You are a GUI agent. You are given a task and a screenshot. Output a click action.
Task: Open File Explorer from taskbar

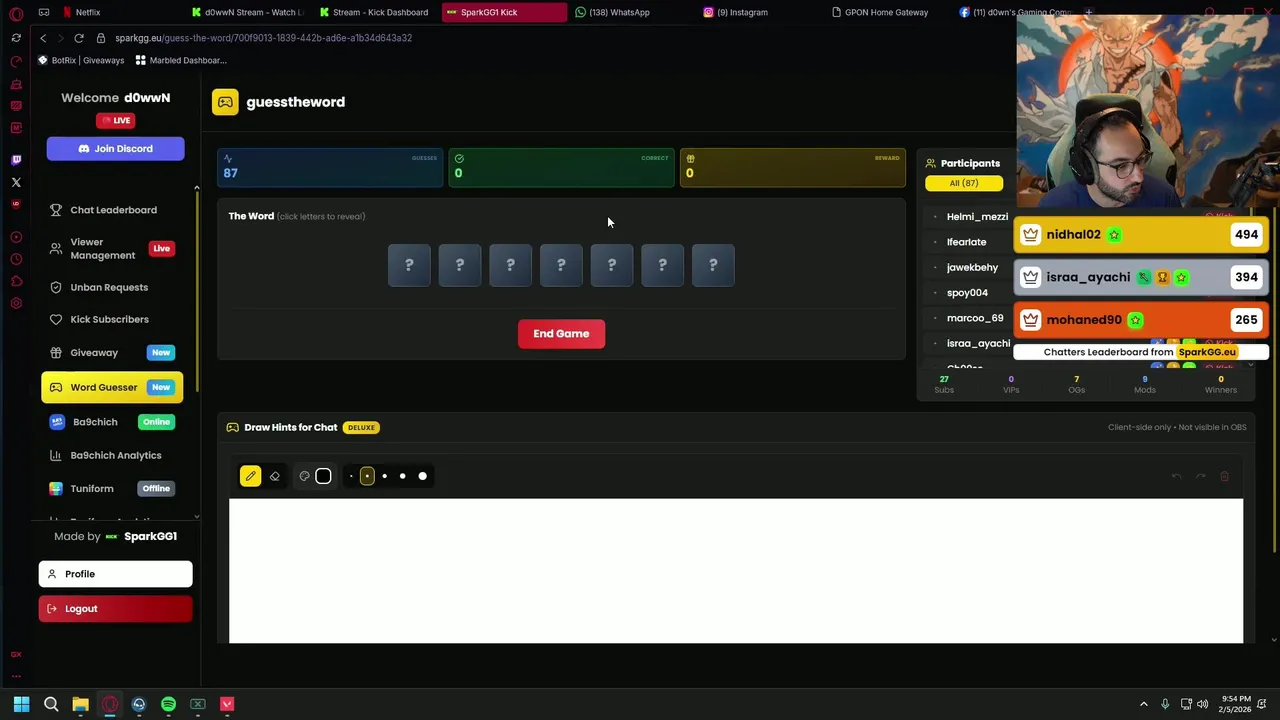point(80,704)
